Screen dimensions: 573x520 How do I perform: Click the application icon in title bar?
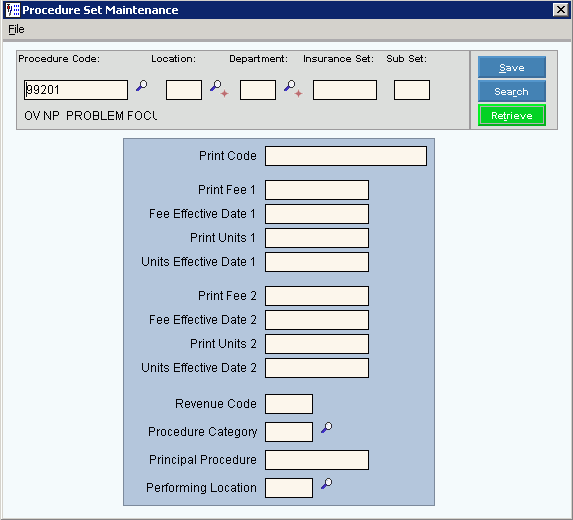point(13,10)
